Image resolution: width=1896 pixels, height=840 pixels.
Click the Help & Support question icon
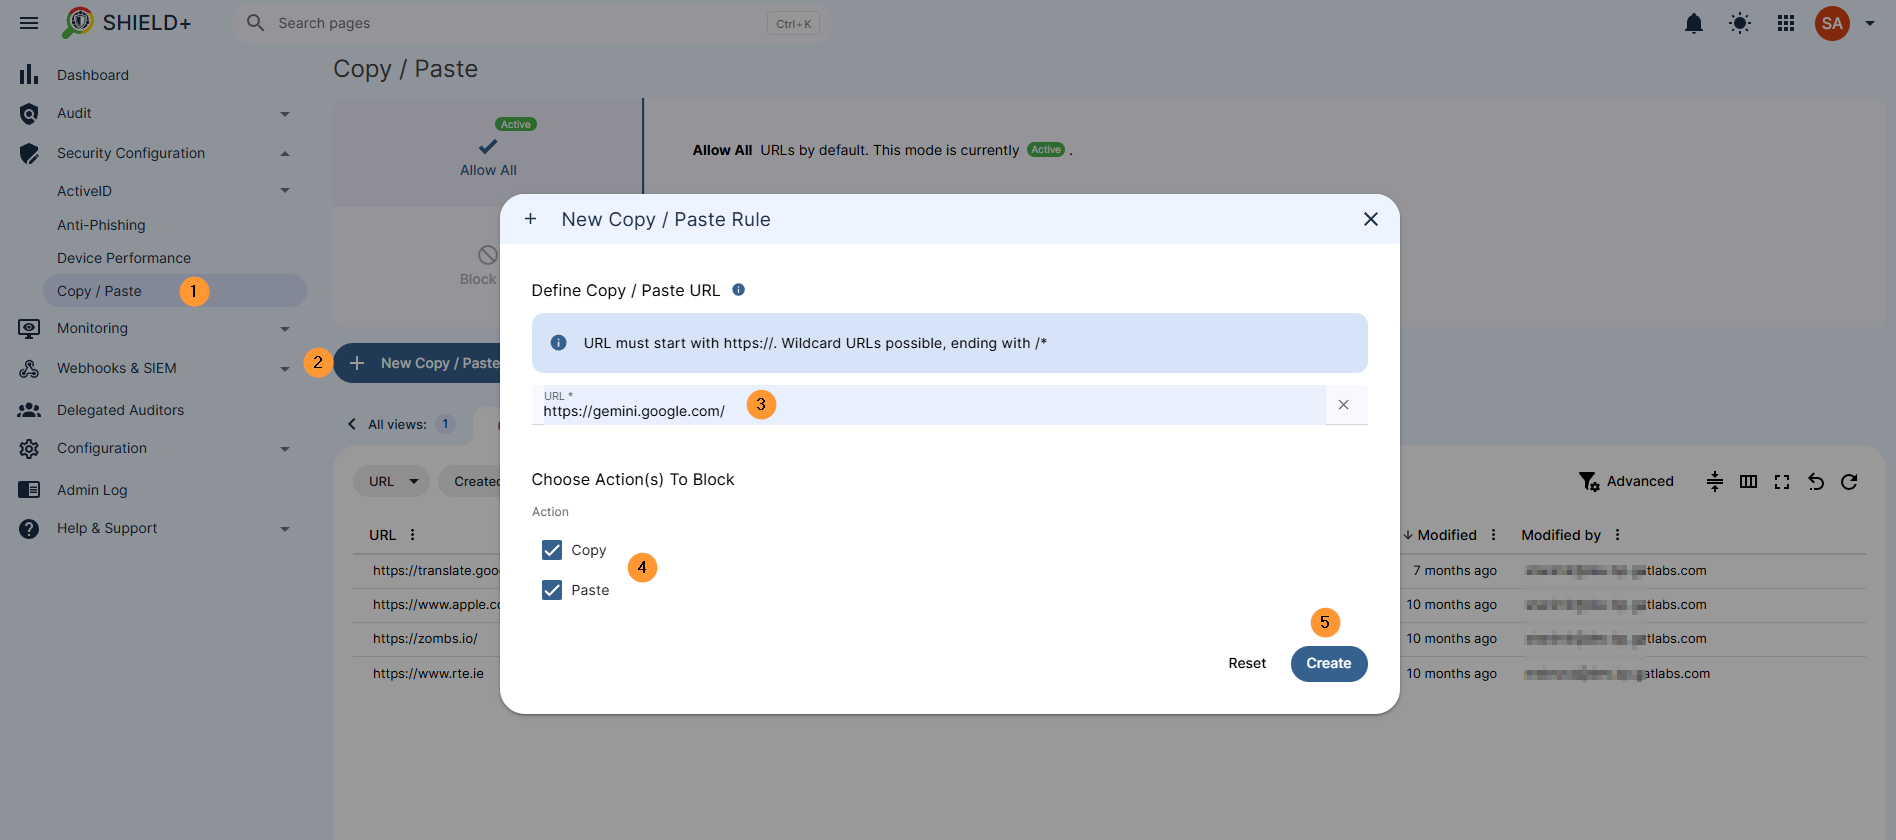(29, 529)
